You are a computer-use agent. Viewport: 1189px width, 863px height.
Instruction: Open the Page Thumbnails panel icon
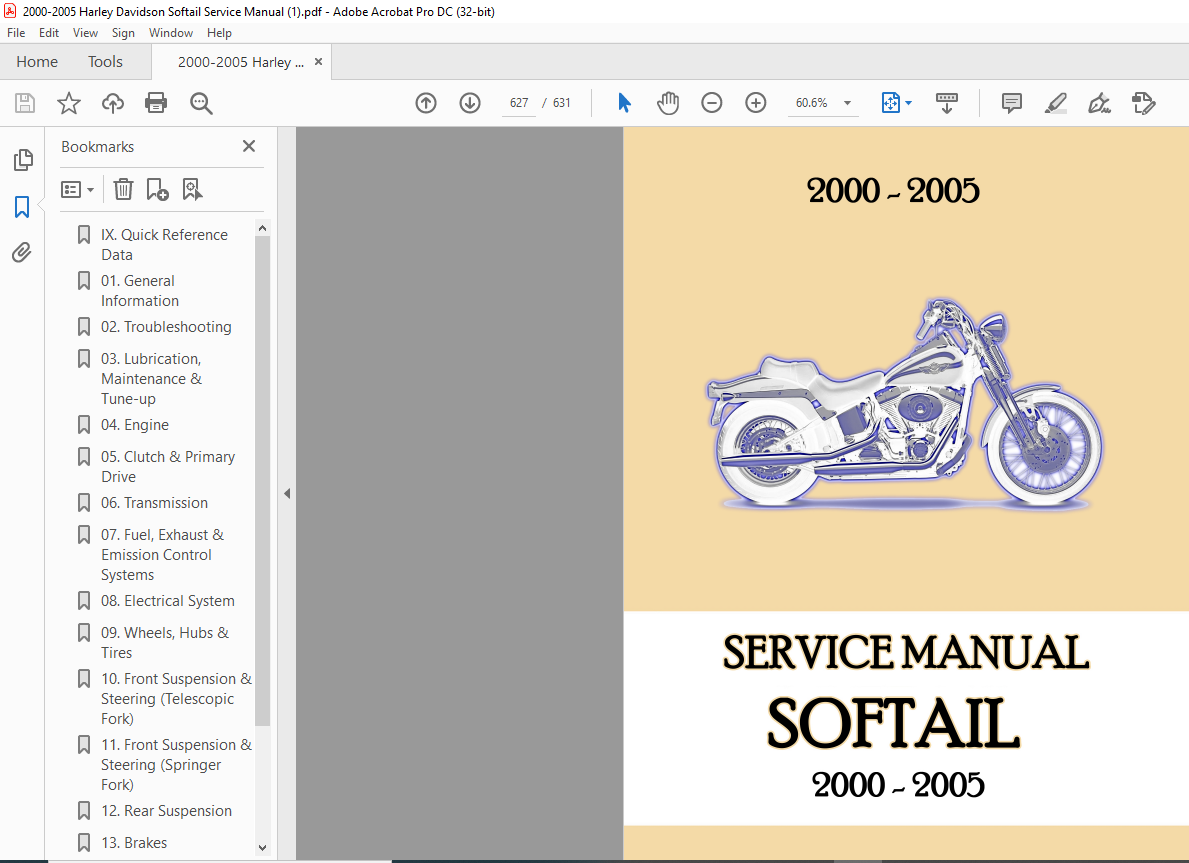pos(23,160)
